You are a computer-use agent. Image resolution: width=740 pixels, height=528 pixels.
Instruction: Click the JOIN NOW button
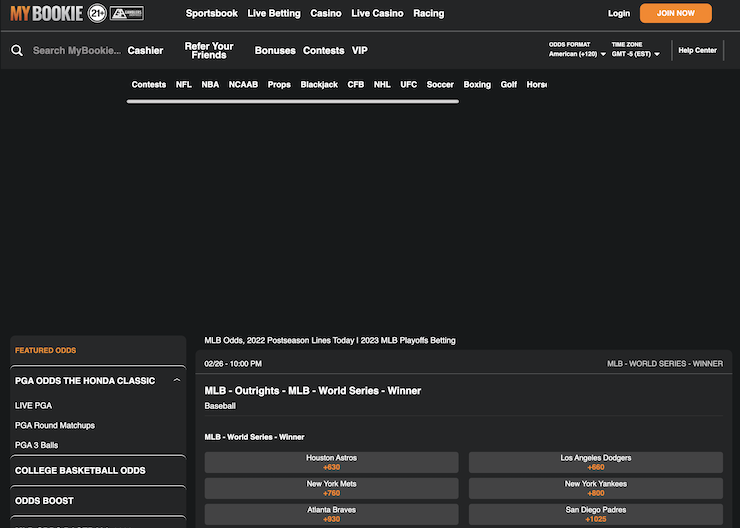pyautogui.click(x=675, y=13)
